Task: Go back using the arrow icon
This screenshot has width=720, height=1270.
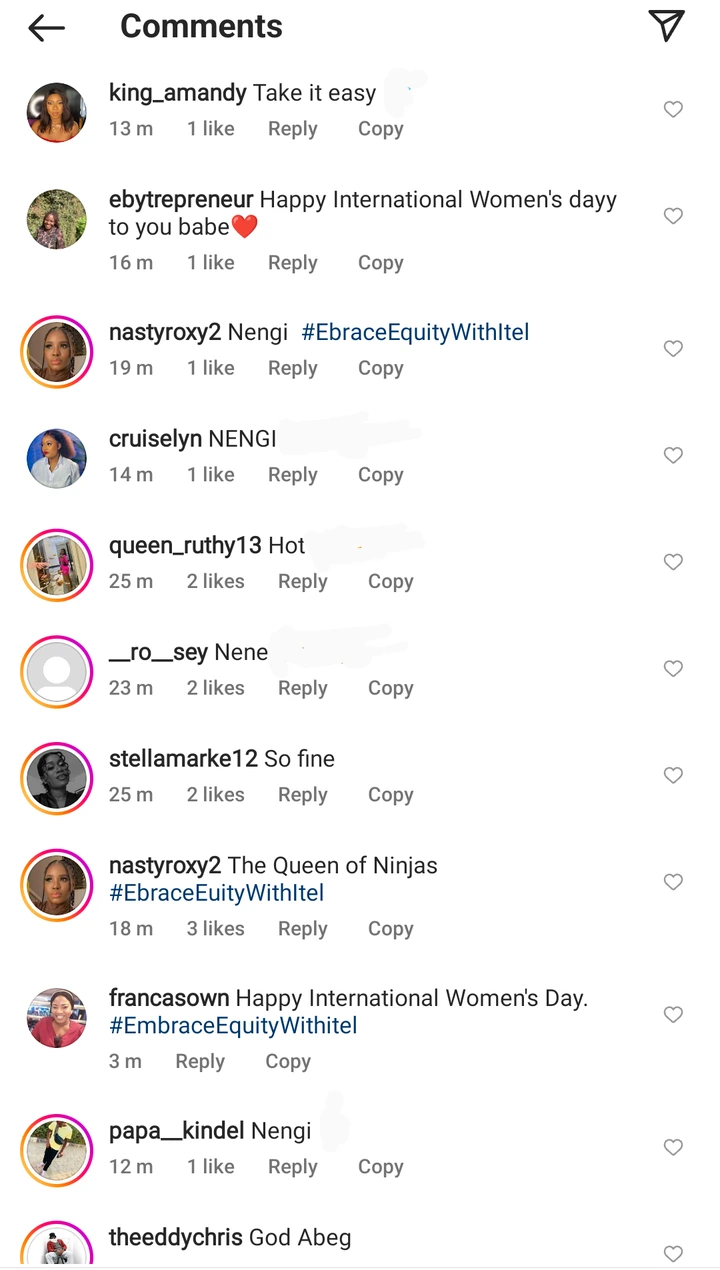Action: click(x=46, y=28)
